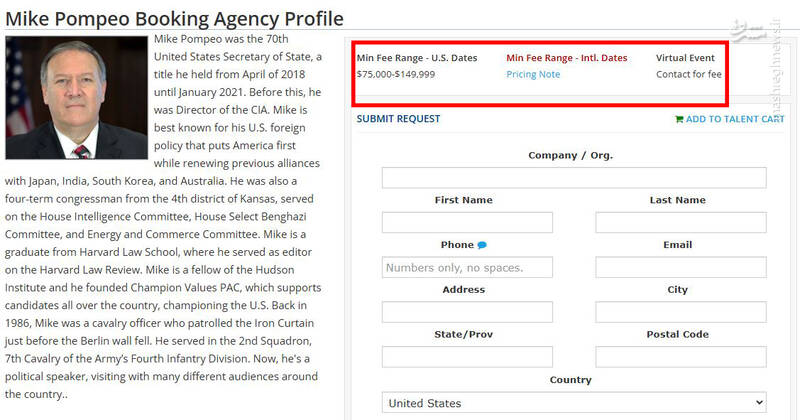Image resolution: width=800 pixels, height=420 pixels.
Task: Click the shopping cart icon
Action: 679,119
